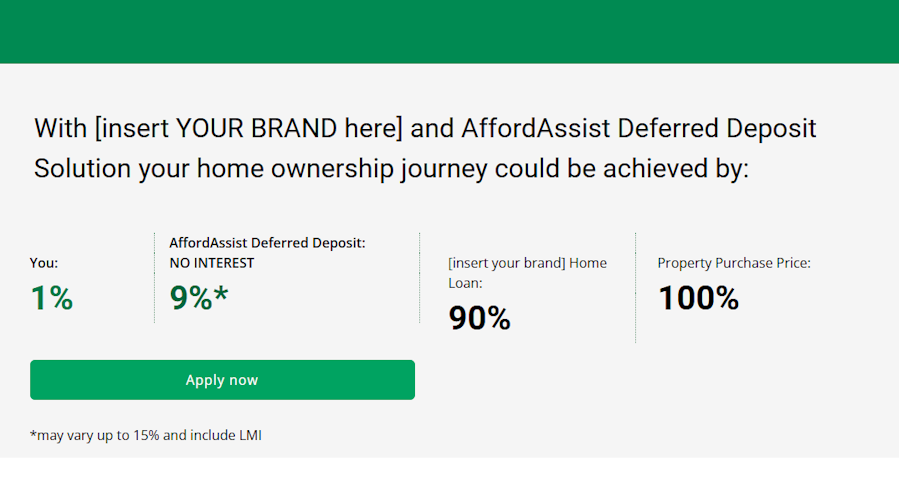Click the NO INTEREST text
Viewport: 899px width, 483px height.
[212, 263]
